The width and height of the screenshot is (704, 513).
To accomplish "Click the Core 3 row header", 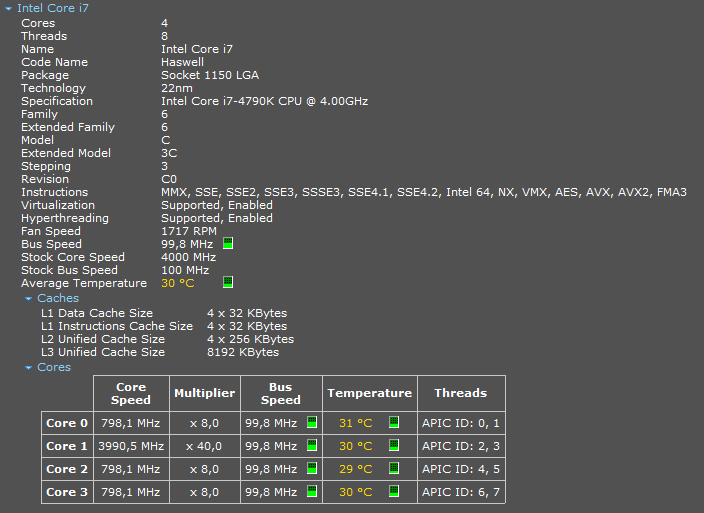I will pyautogui.click(x=67, y=492).
